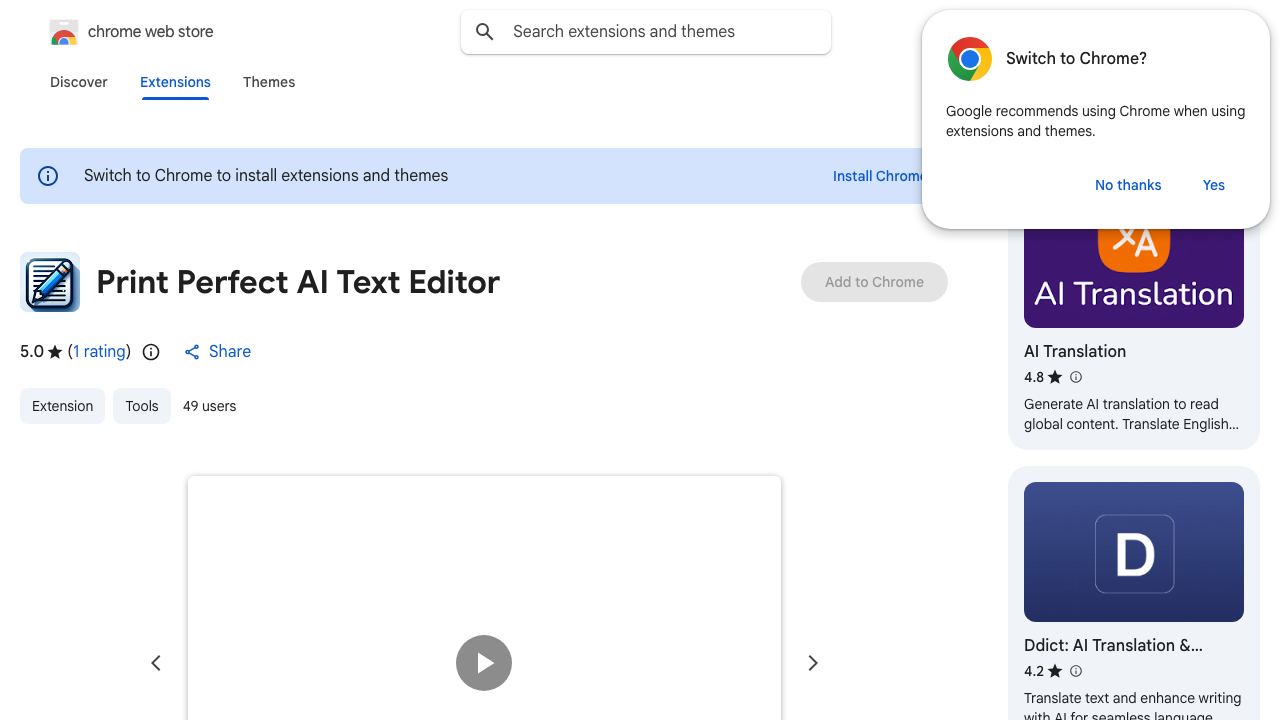Screen dimensions: 1280x720
Task: Open the 1 rating link
Action: coord(100,352)
